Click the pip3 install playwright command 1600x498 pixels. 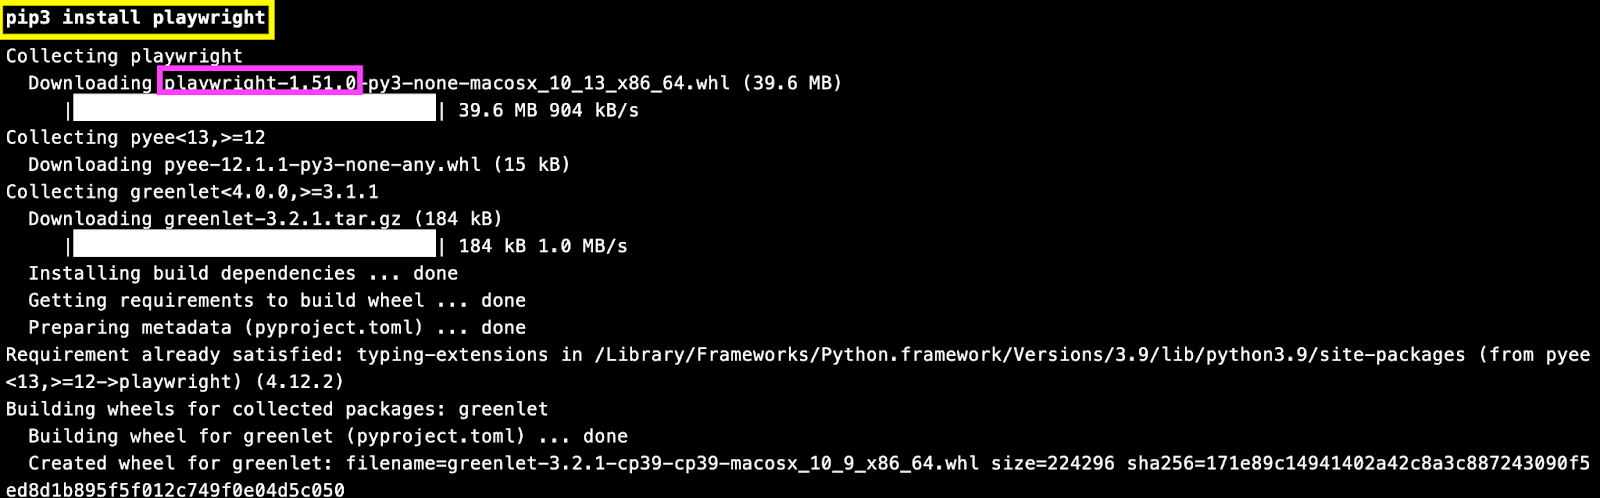point(136,18)
